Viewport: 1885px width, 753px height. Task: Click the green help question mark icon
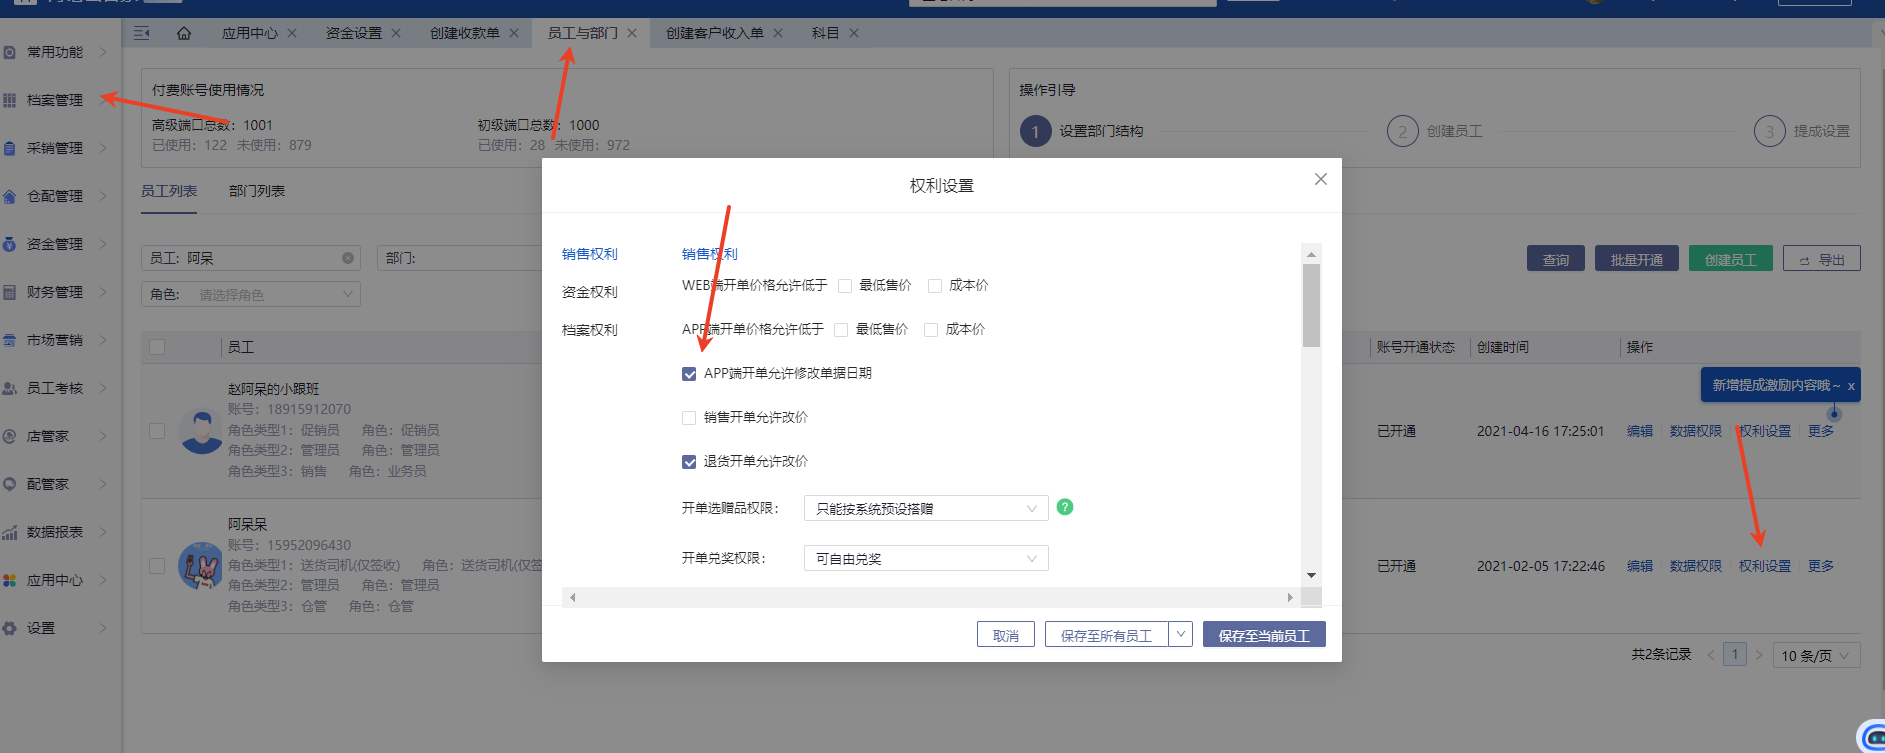pos(1065,507)
